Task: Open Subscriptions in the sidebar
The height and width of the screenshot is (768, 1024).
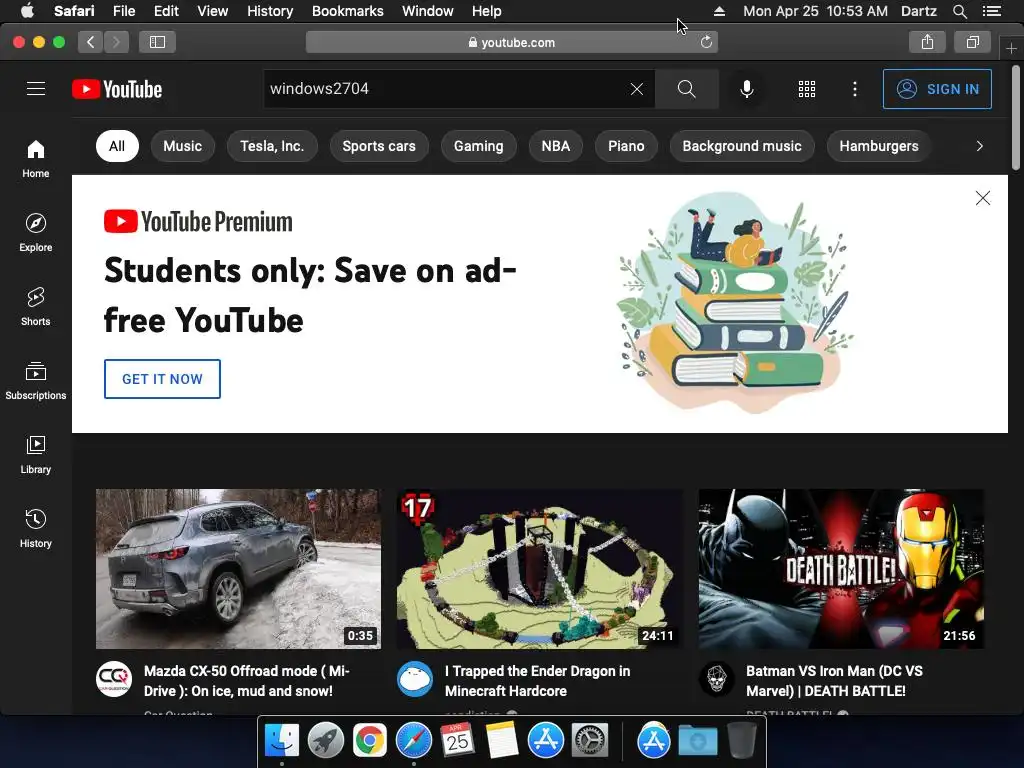Action: click(x=36, y=380)
